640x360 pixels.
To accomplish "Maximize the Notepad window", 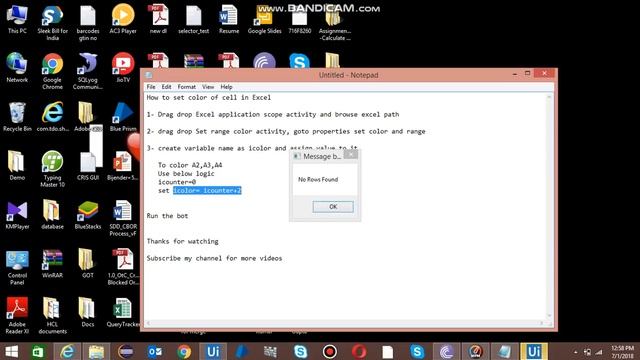I will pos(527,74).
